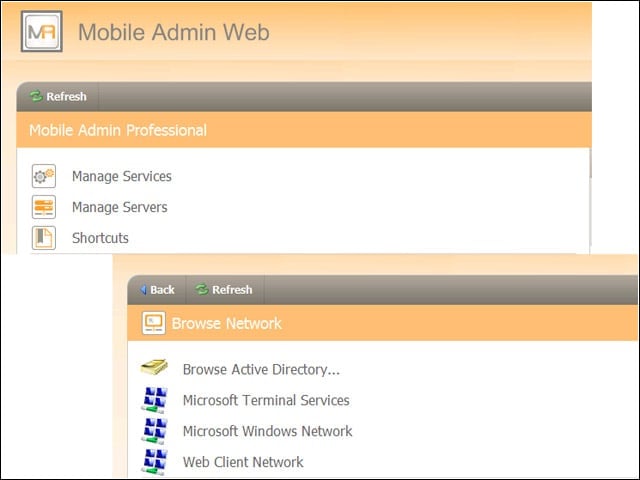This screenshot has height=480, width=640.
Task: Click the Microsoft Windows Network icon
Action: pos(155,431)
